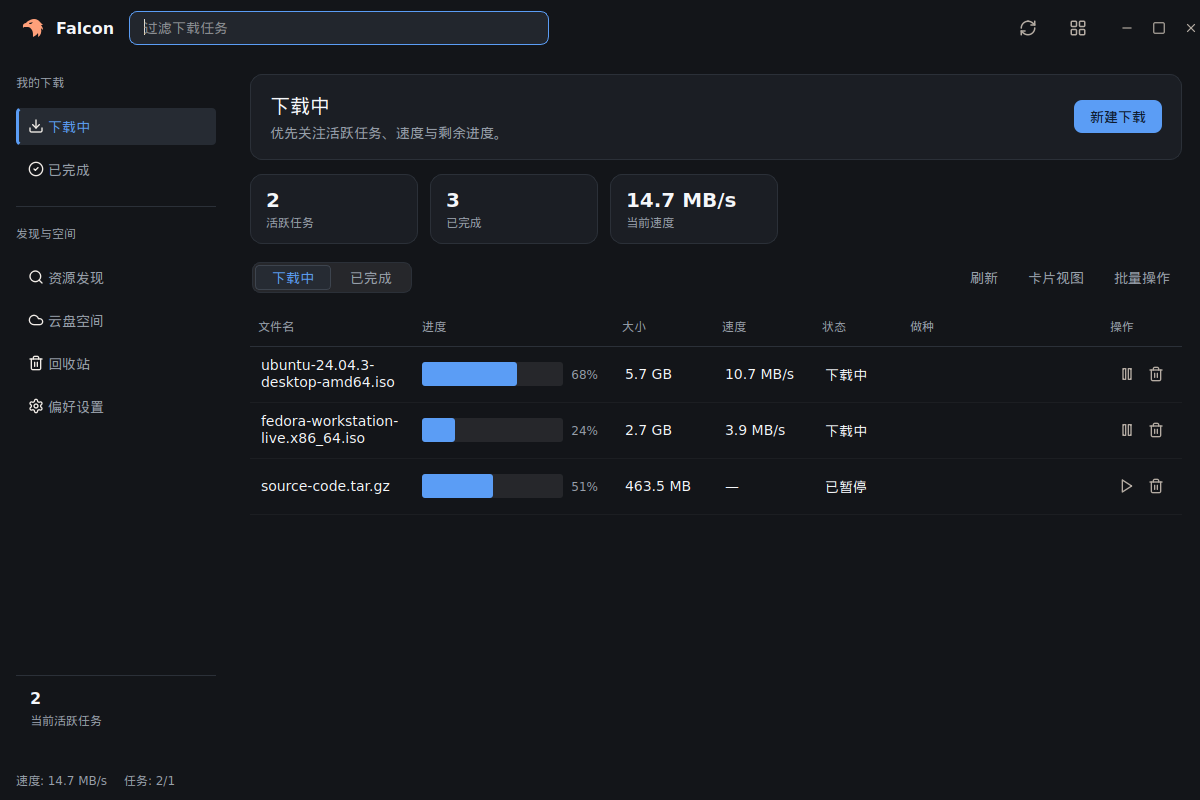Click the refresh icon in title bar
This screenshot has width=1200, height=800.
[1028, 28]
